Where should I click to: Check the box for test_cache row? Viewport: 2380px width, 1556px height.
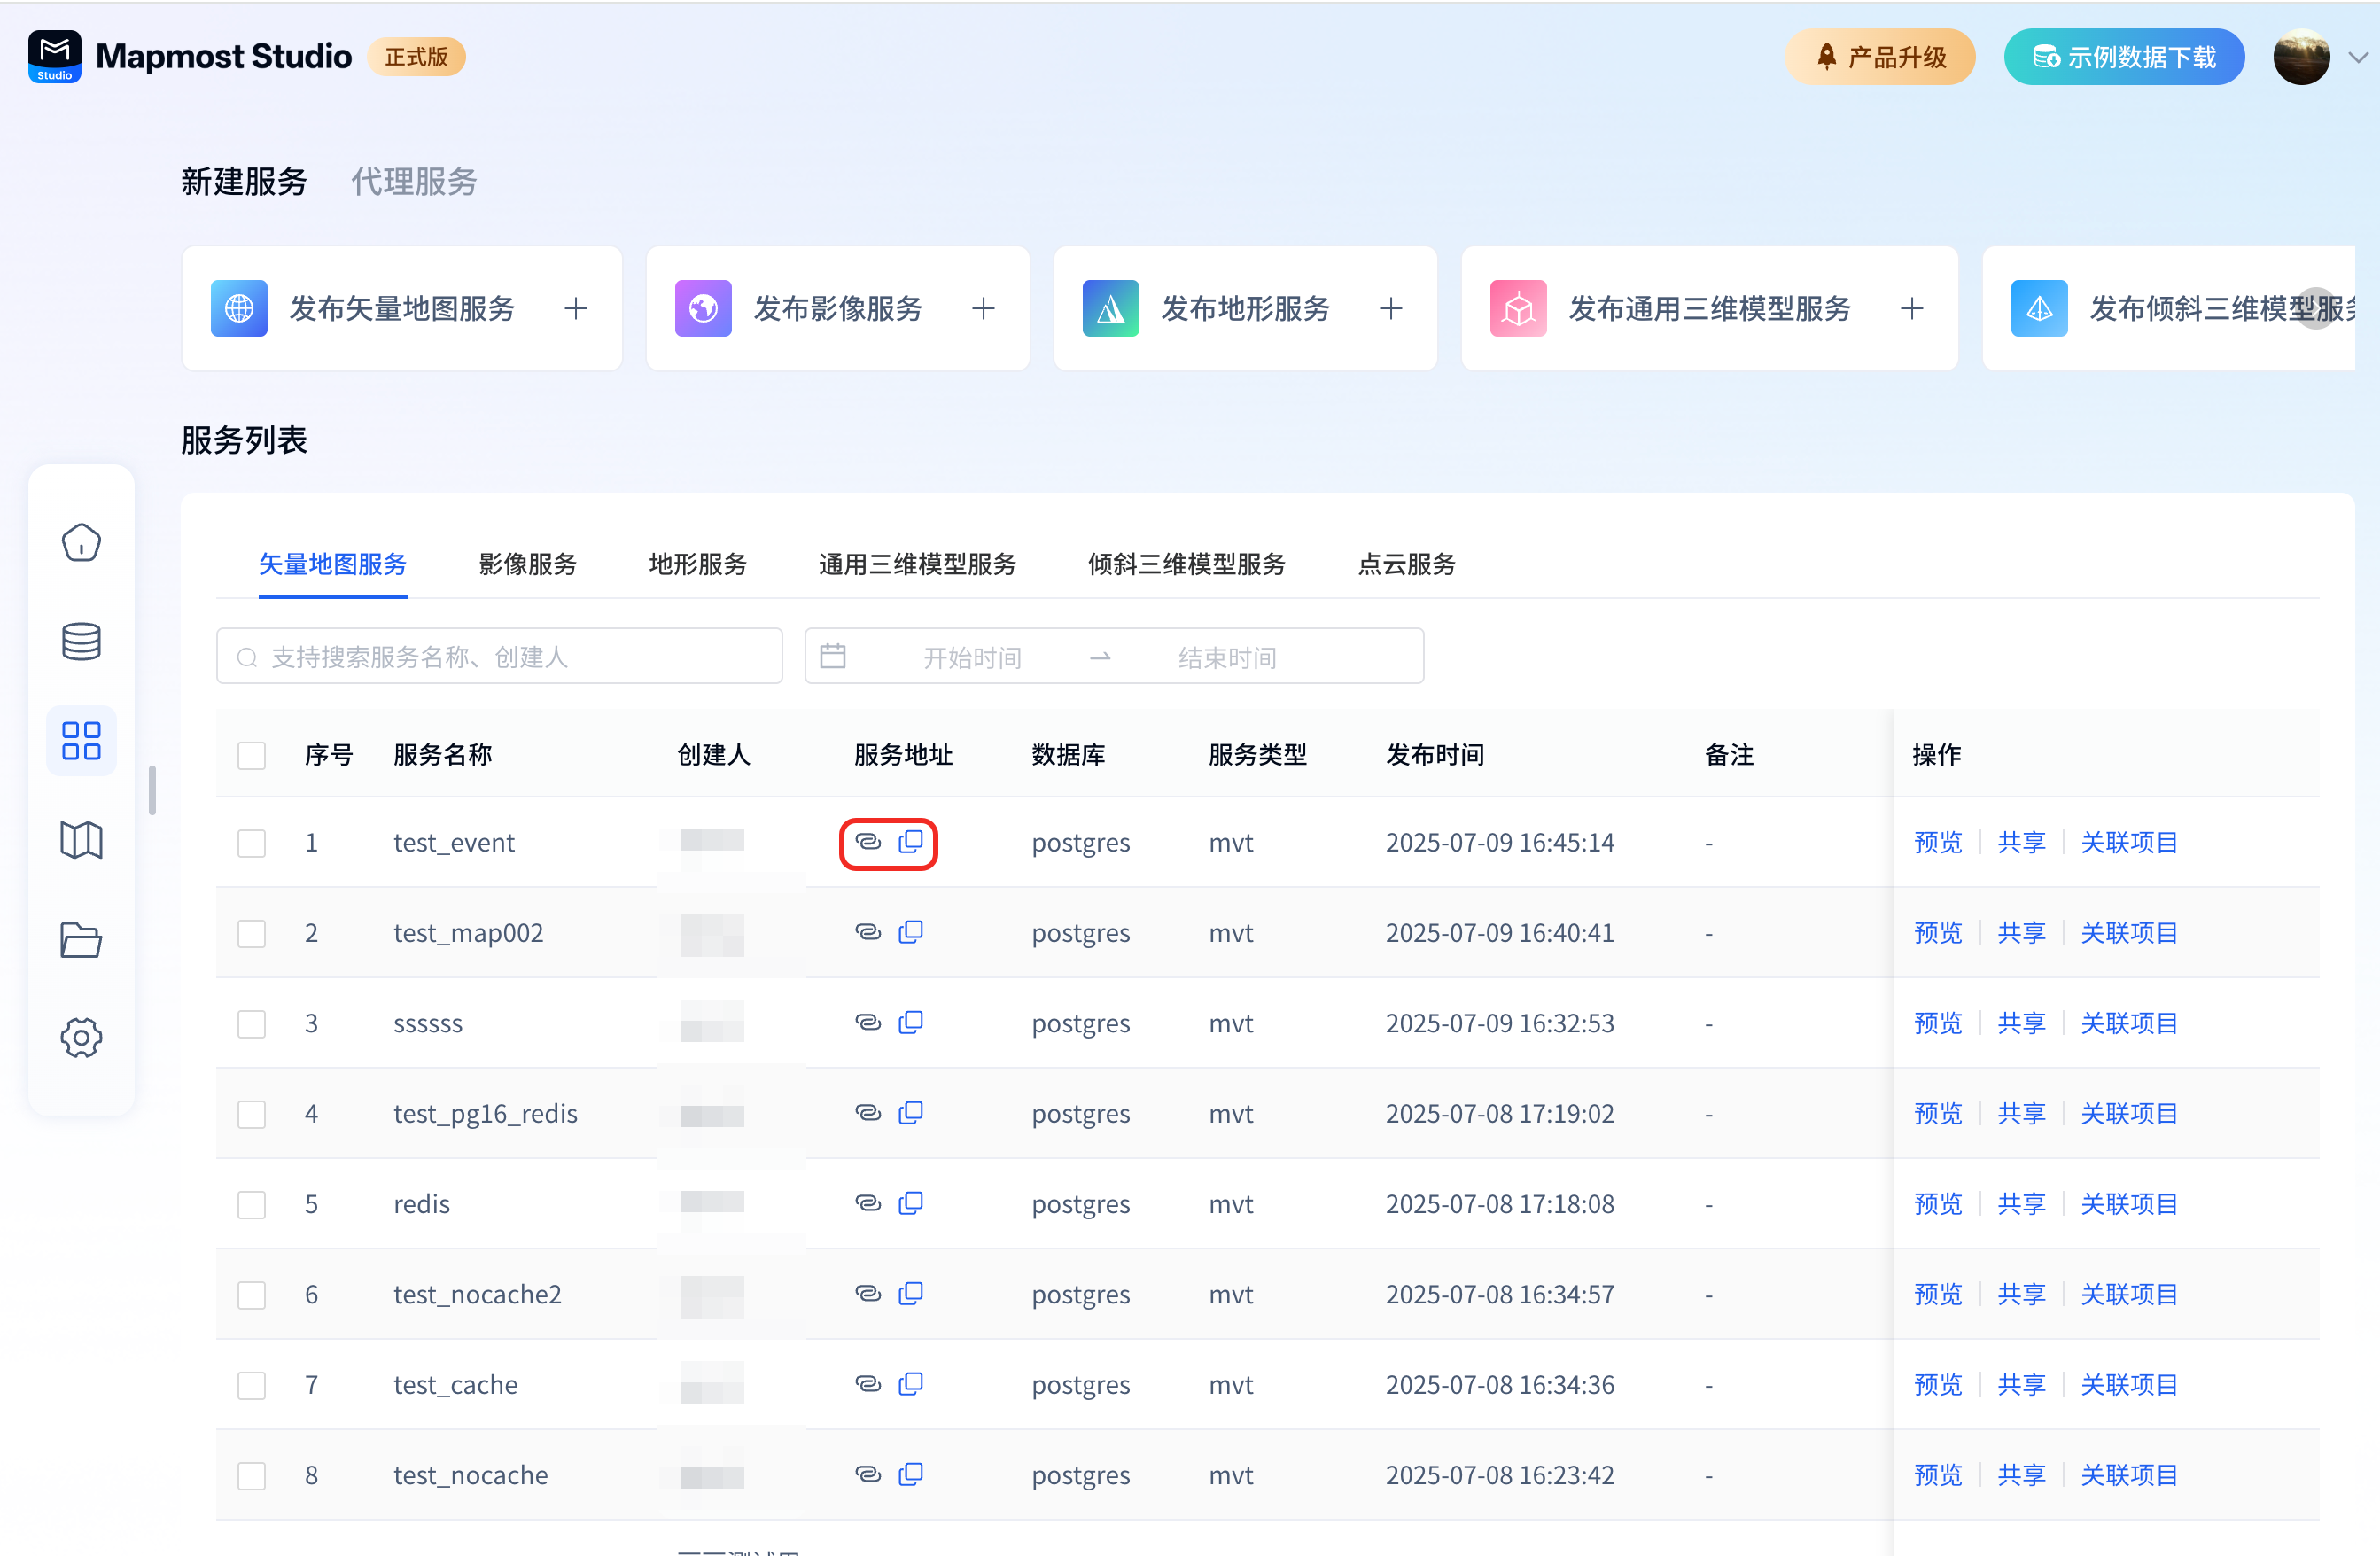click(x=252, y=1385)
